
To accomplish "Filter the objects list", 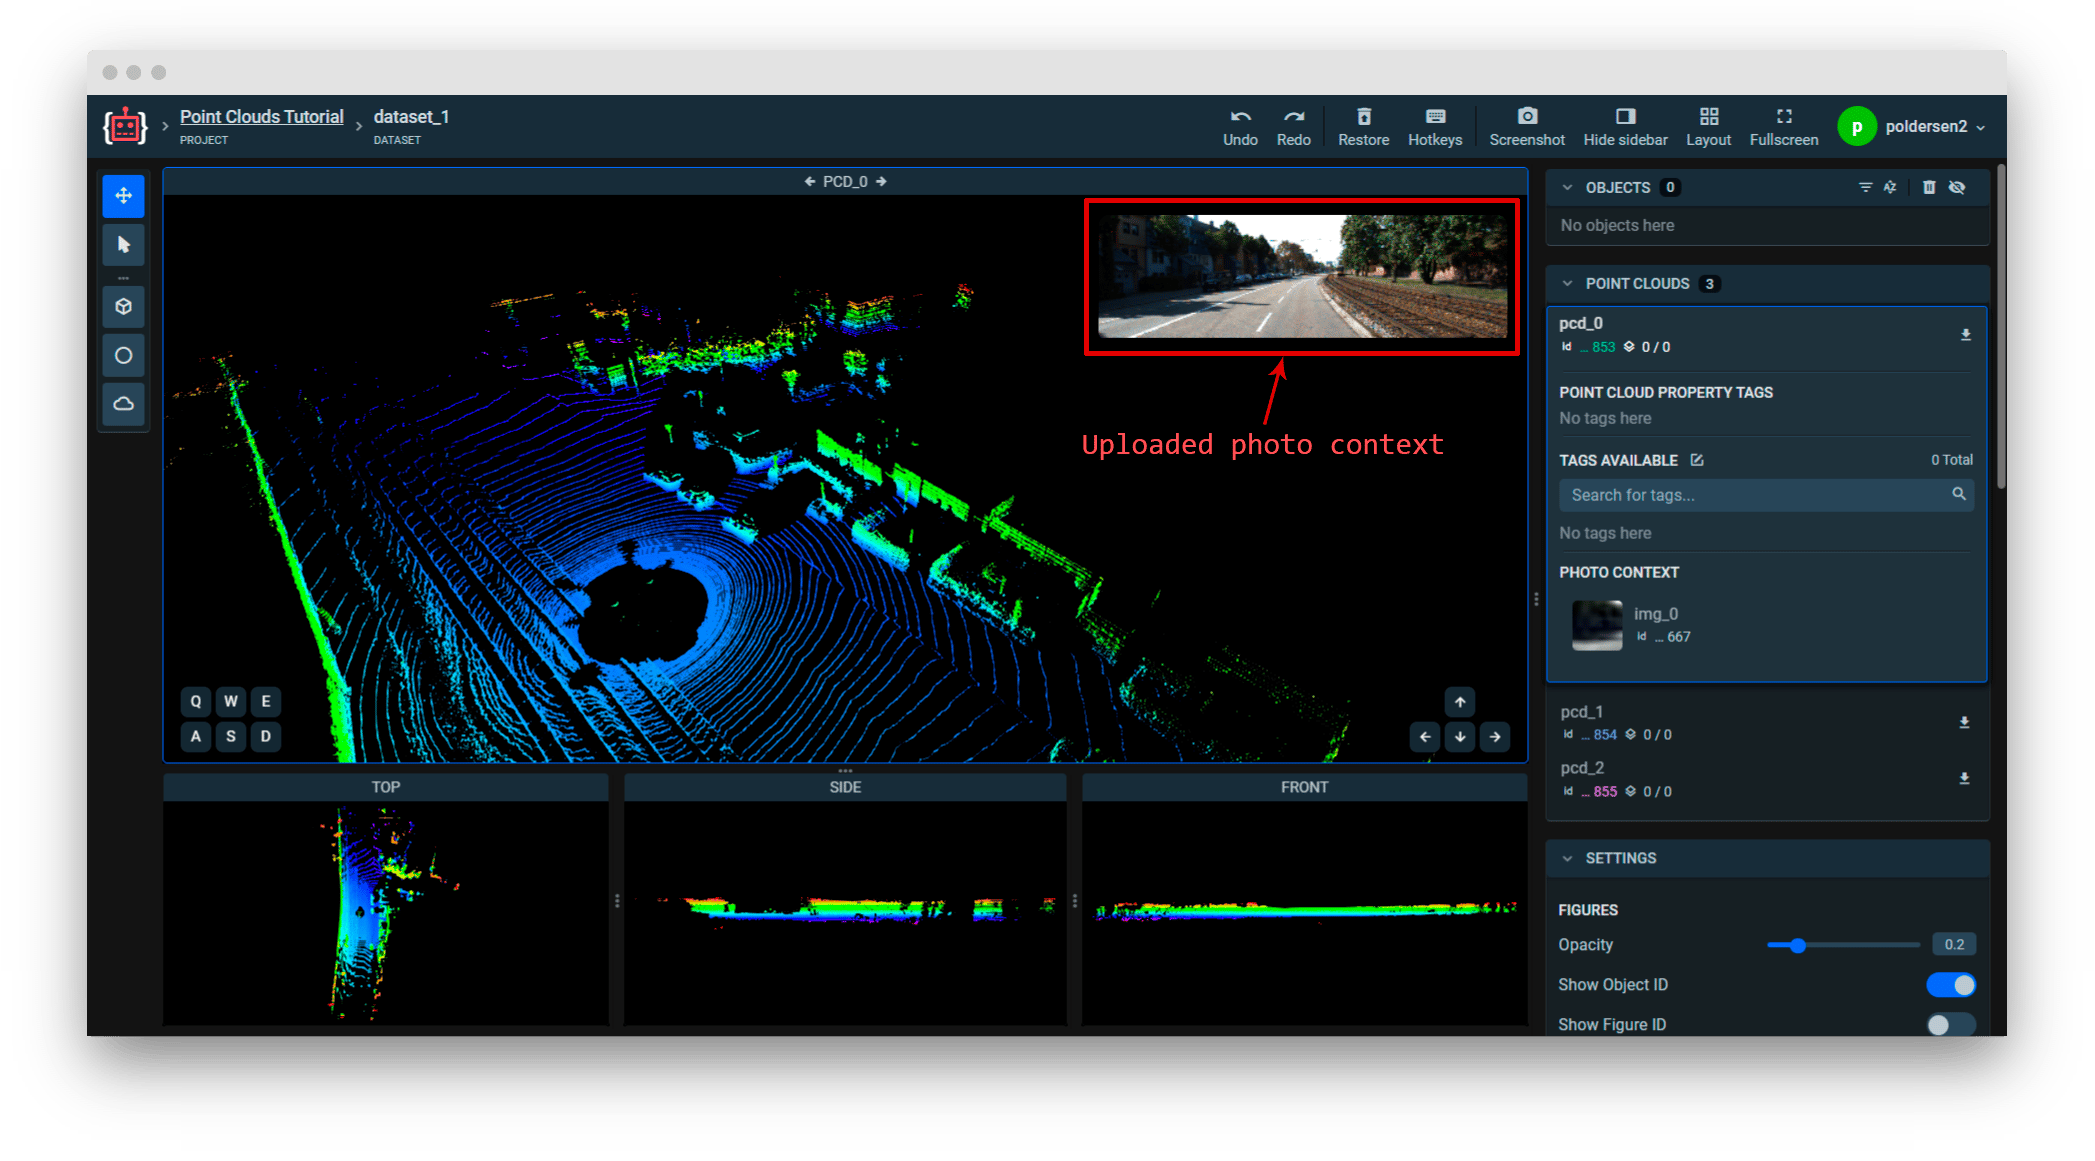I will tap(1865, 188).
